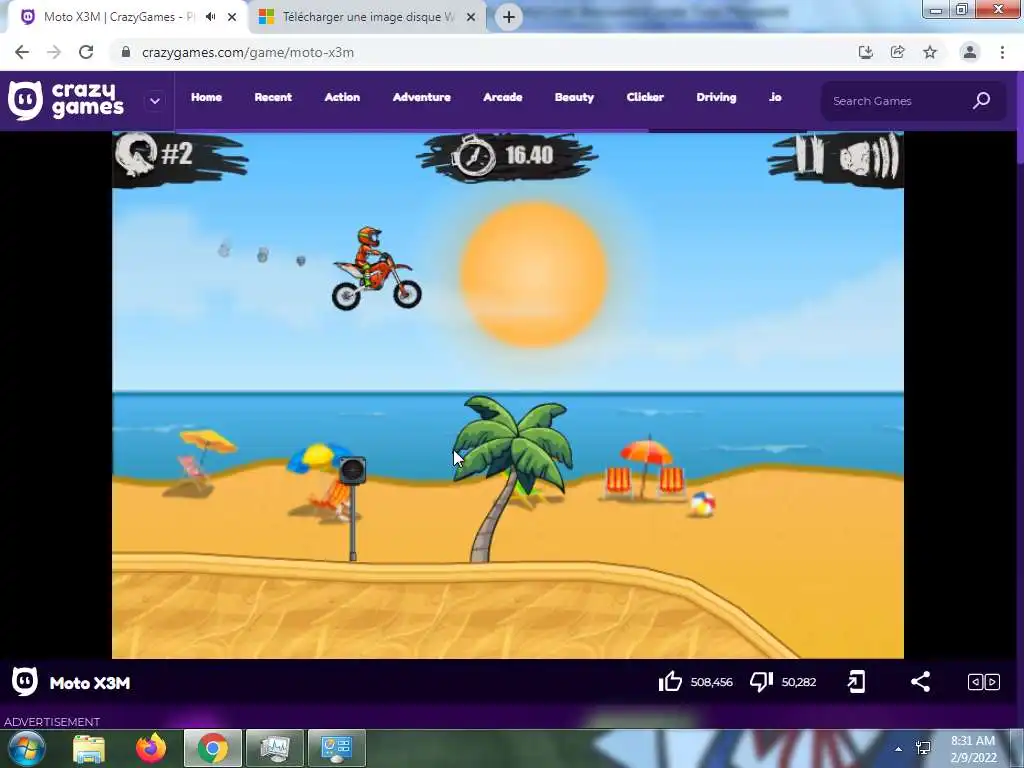Close the Télécharger une image disque tab

coord(471,18)
